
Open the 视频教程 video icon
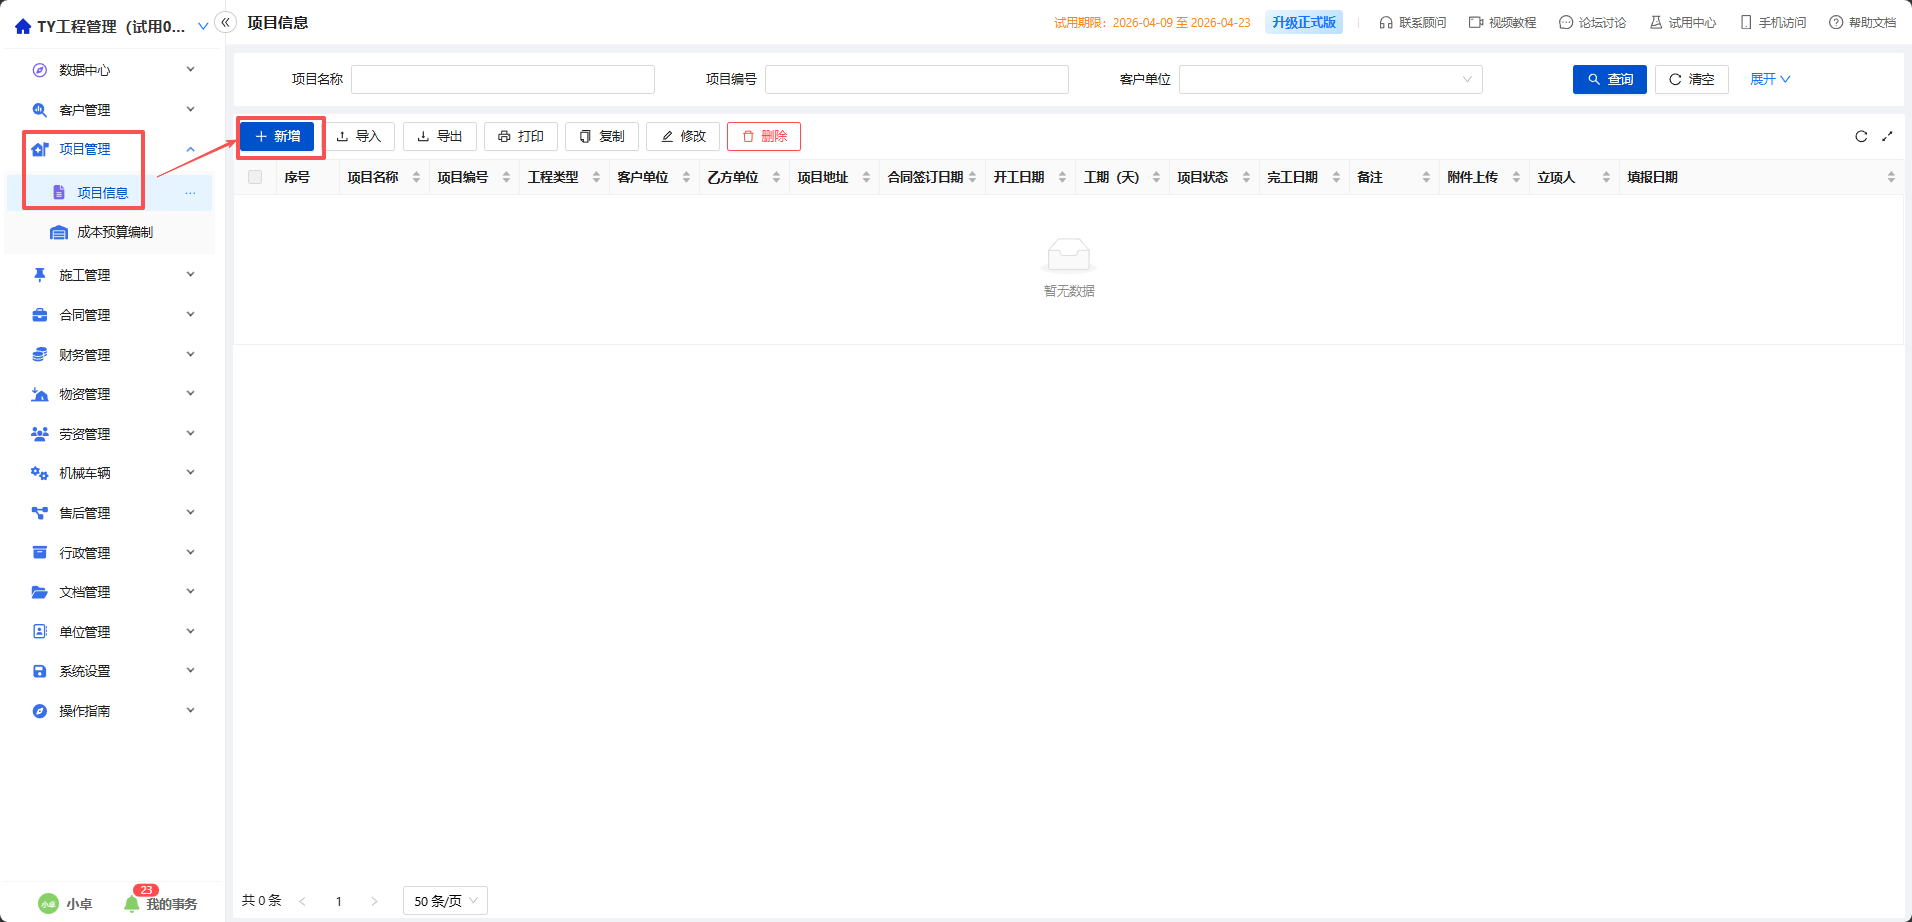(x=1476, y=22)
